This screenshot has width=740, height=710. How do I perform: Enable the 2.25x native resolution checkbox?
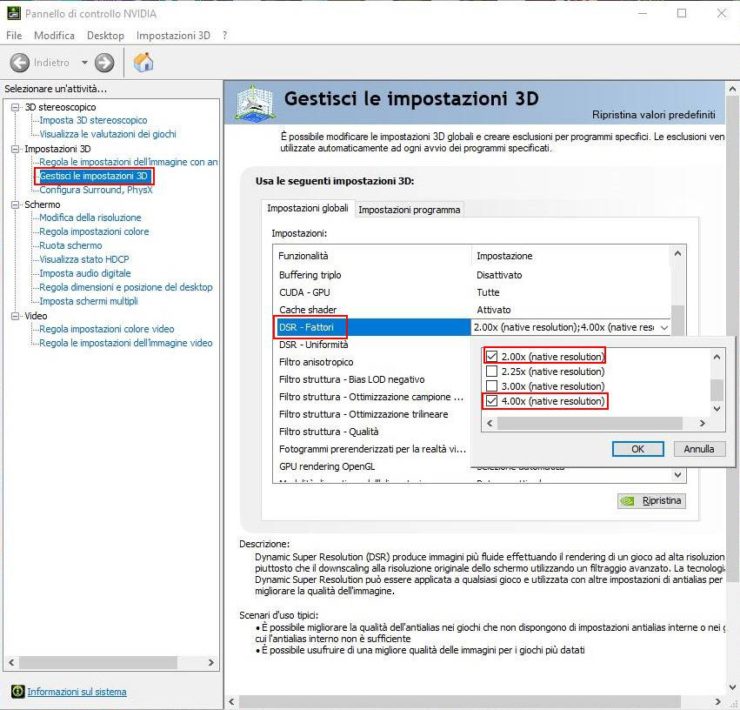491,372
